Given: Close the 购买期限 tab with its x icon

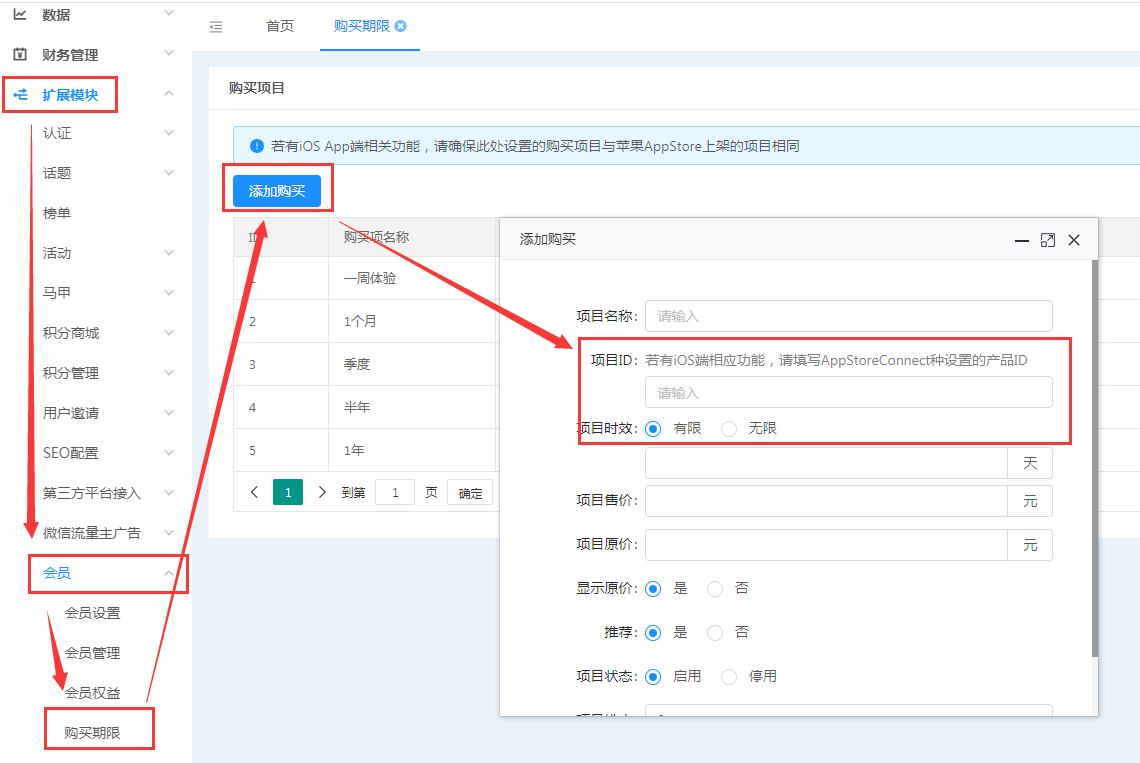Looking at the screenshot, I should (401, 26).
